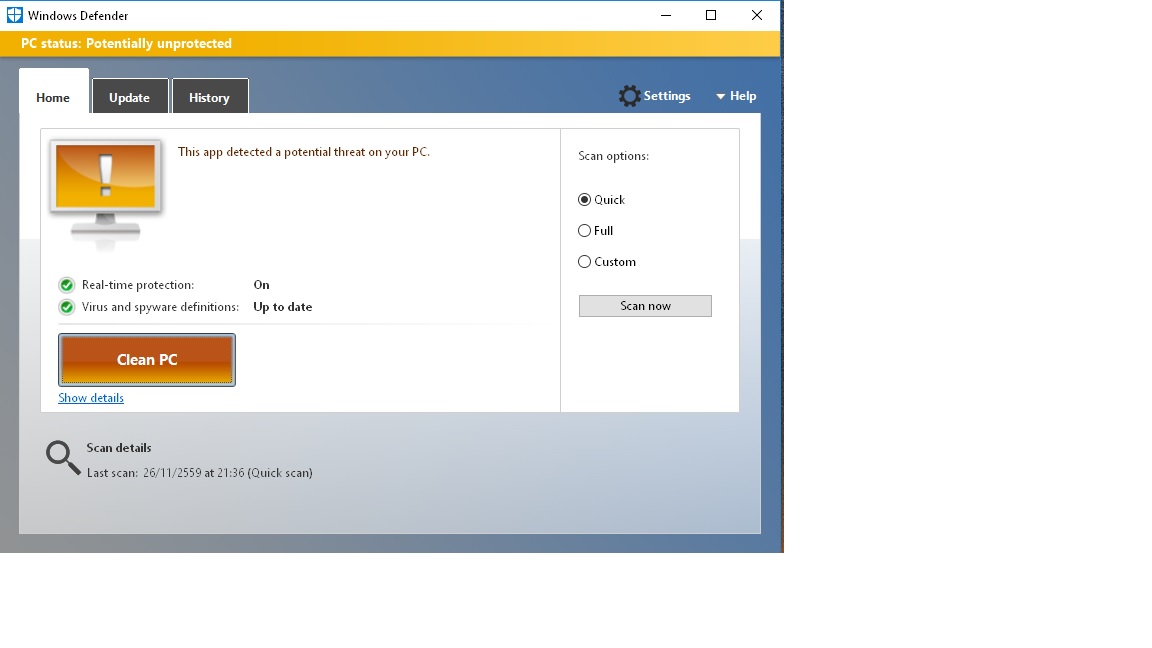Select the Custom scan radio button
Image resolution: width=1152 pixels, height=648 pixels.
(x=584, y=262)
